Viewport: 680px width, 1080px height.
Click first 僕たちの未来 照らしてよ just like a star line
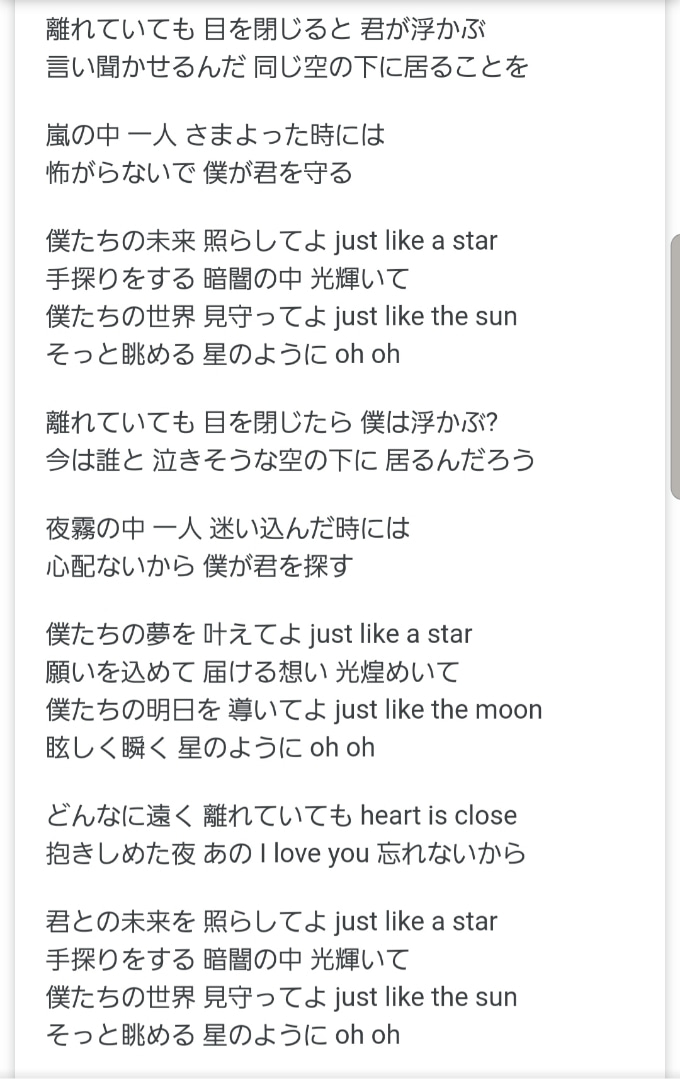pos(271,240)
